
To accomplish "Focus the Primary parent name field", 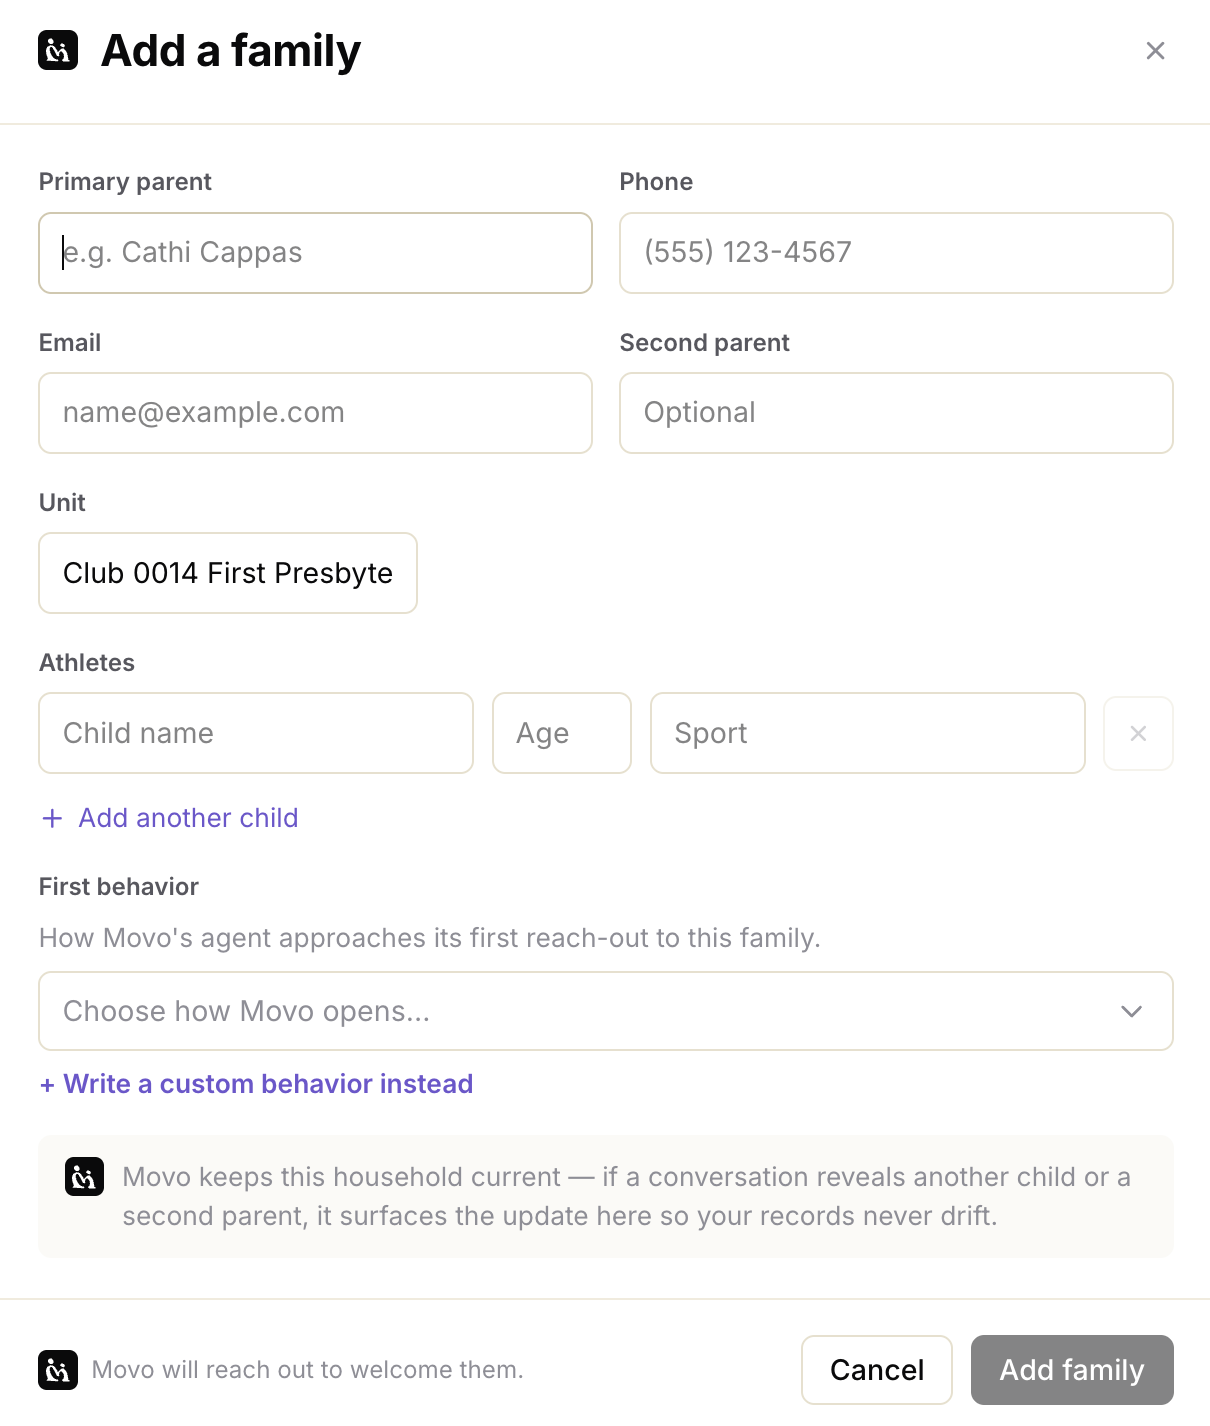I will [315, 253].
